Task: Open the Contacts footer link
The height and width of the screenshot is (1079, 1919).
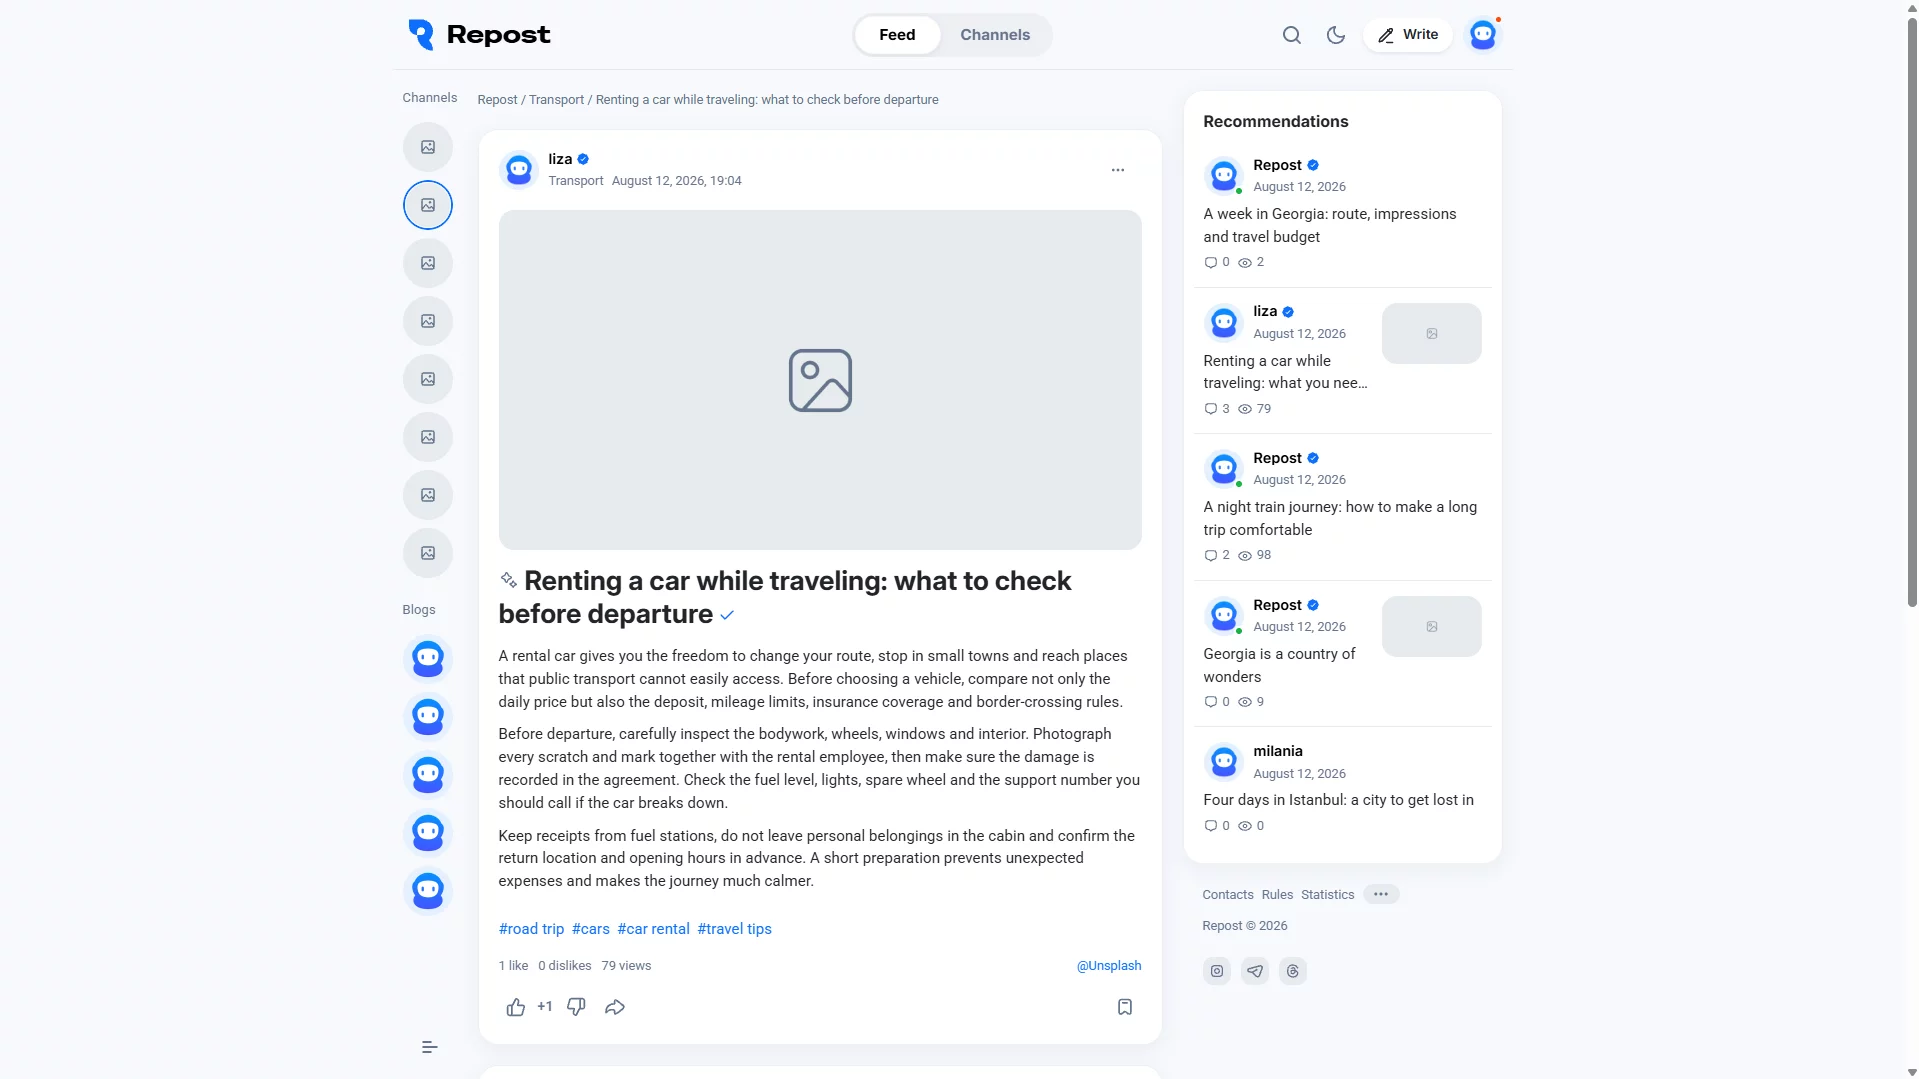Action: [1227, 895]
